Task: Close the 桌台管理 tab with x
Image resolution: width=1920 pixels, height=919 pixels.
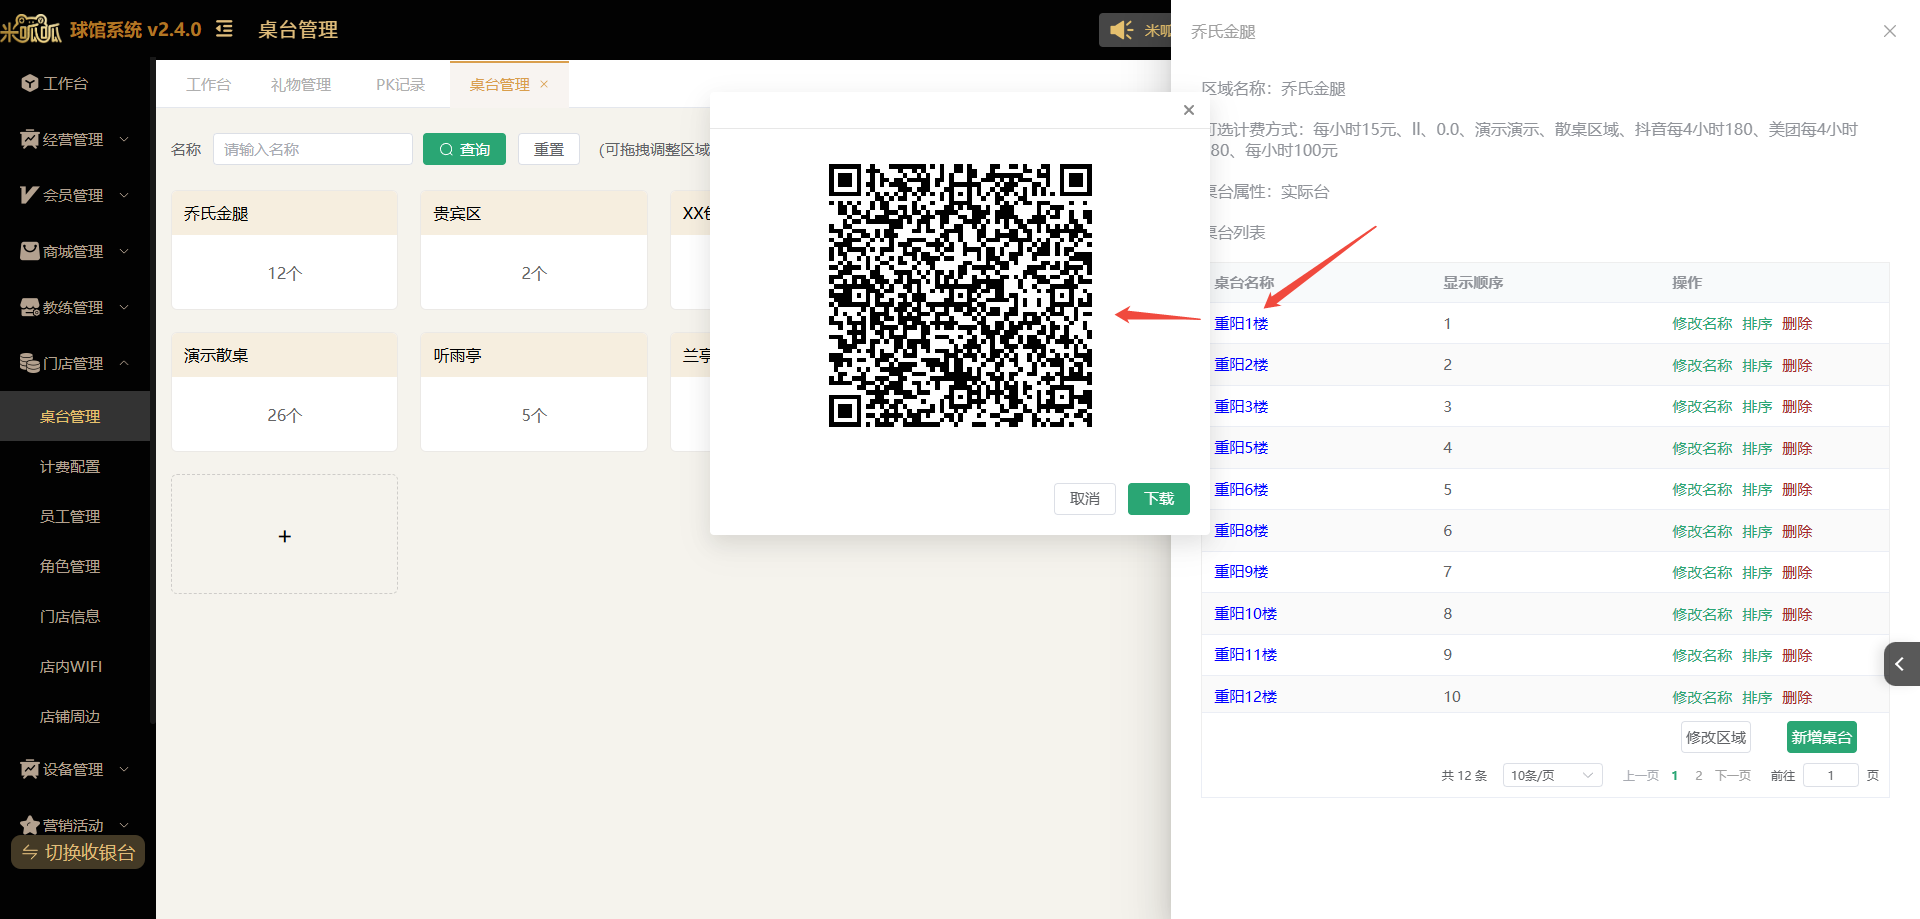Action: [x=544, y=84]
